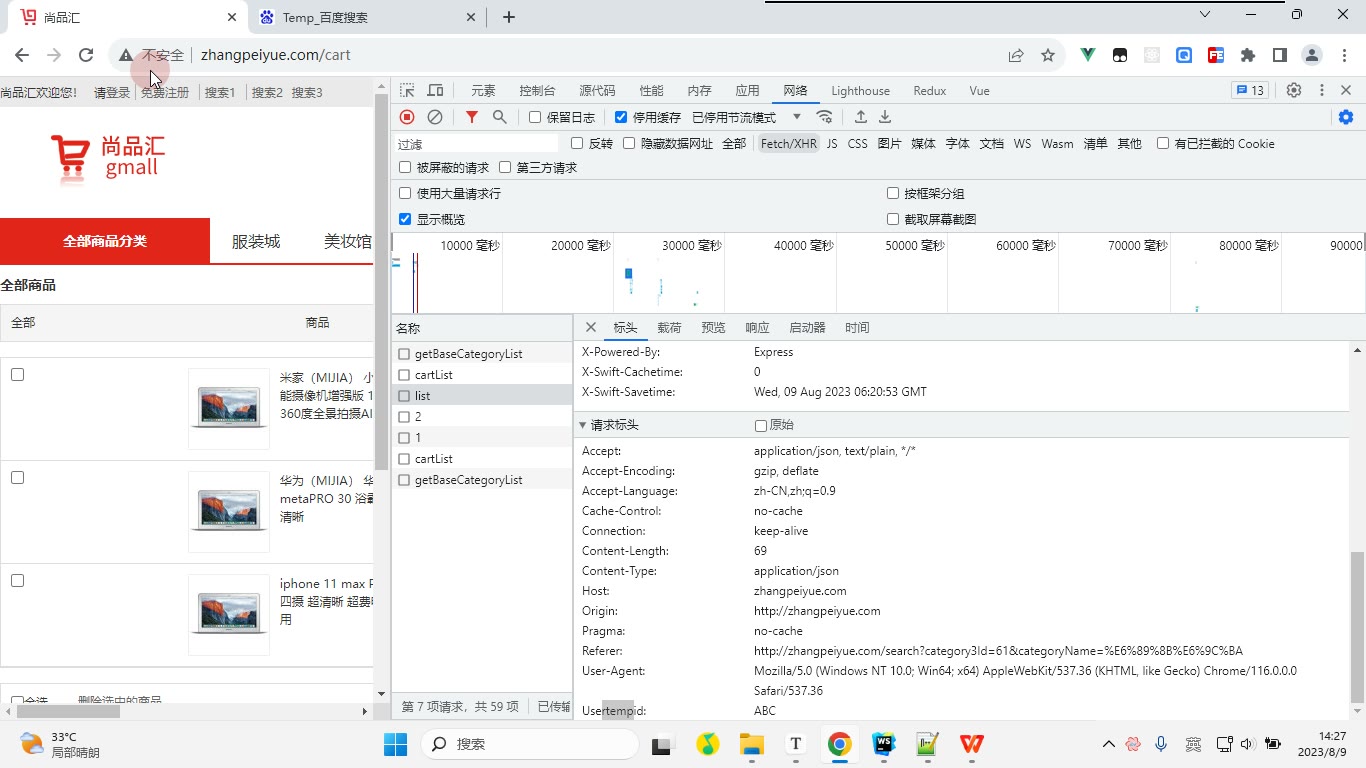Switch to the 响应 tab
The image size is (1366, 768).
[x=757, y=327]
